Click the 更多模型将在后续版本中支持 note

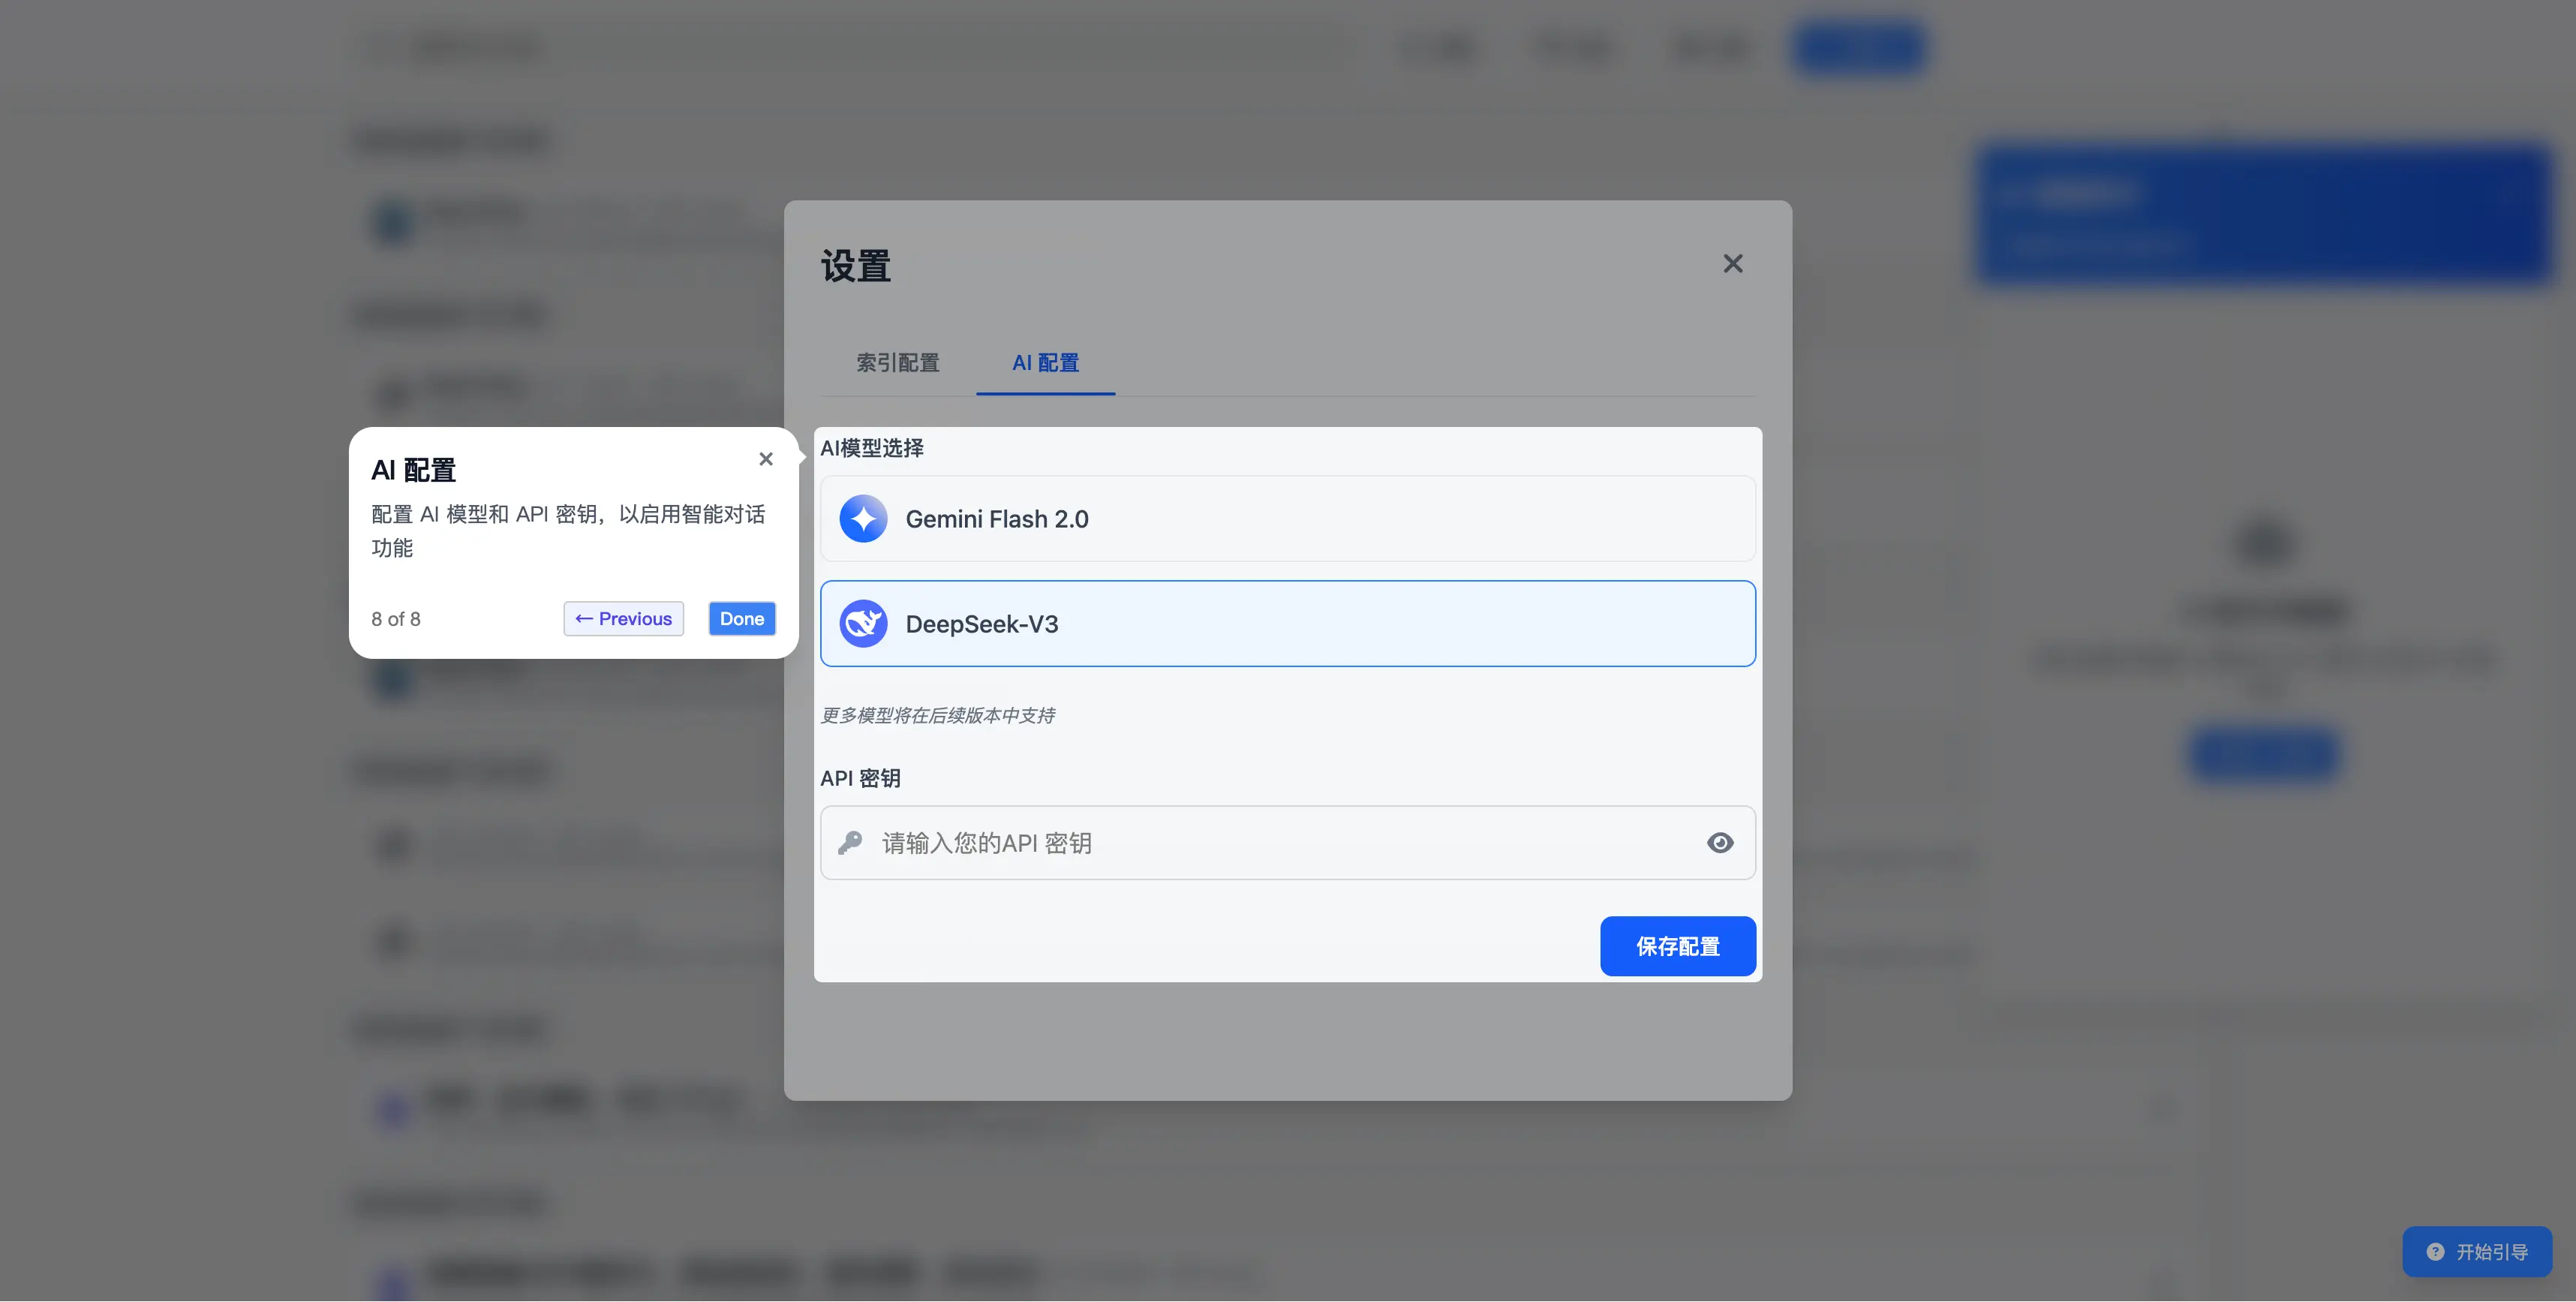tap(937, 715)
